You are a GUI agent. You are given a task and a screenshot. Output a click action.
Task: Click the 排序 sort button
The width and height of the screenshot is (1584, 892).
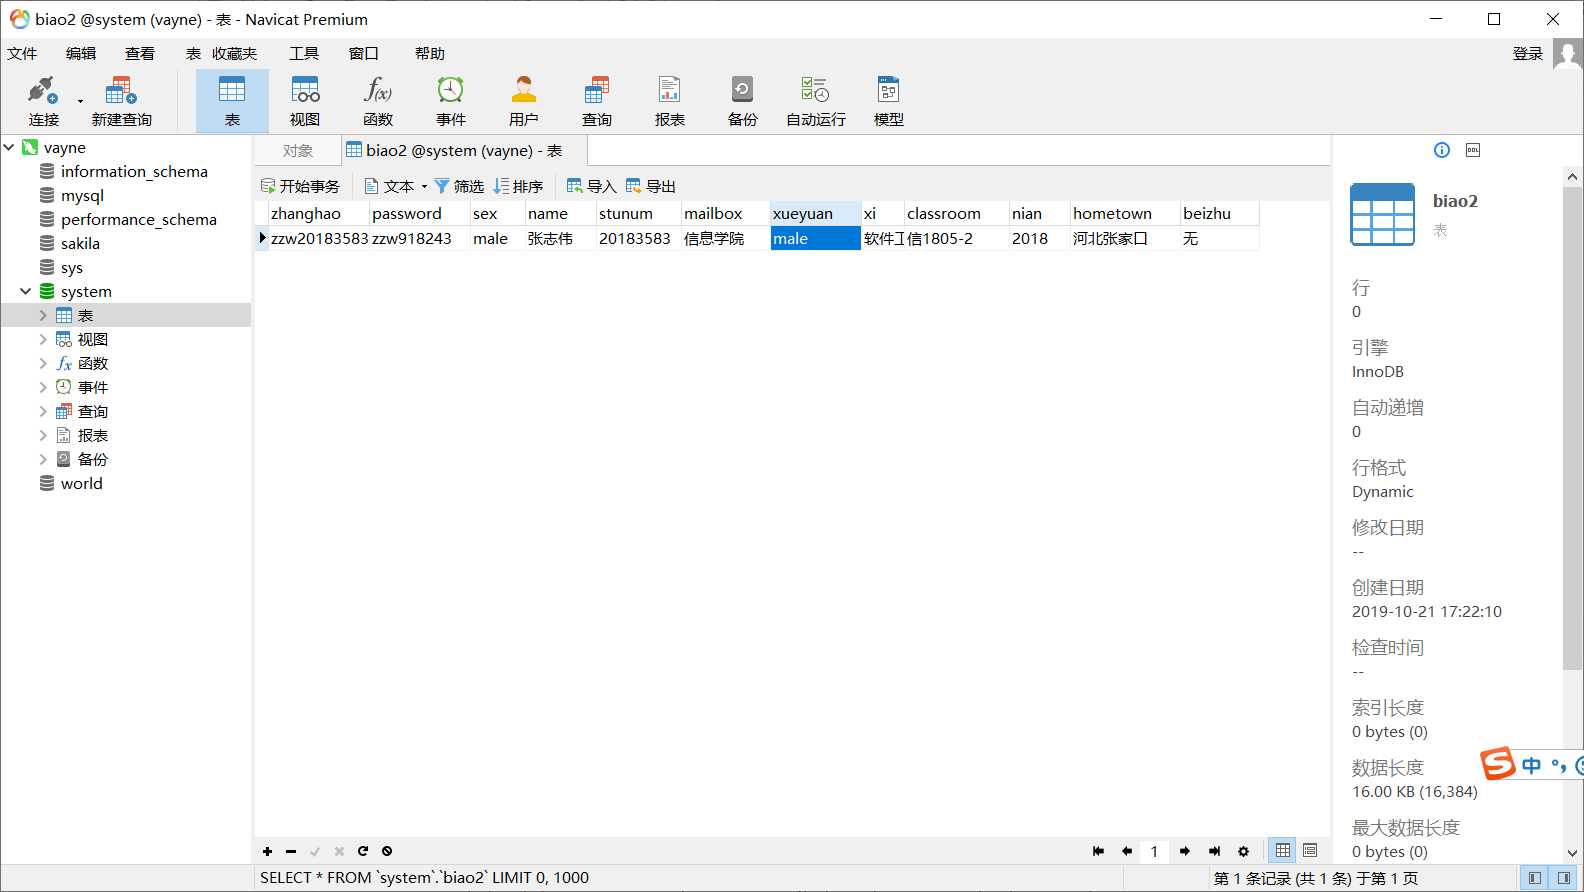(518, 186)
